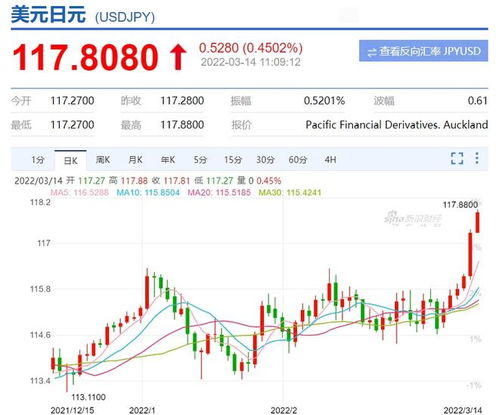Click the swap arrows on the JPYUSD button
Image resolution: width=499 pixels, height=415 pixels.
tap(372, 52)
